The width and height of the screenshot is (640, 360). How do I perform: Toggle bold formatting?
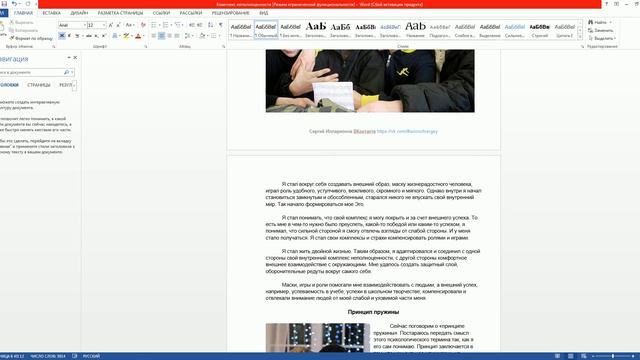pyautogui.click(x=62, y=36)
